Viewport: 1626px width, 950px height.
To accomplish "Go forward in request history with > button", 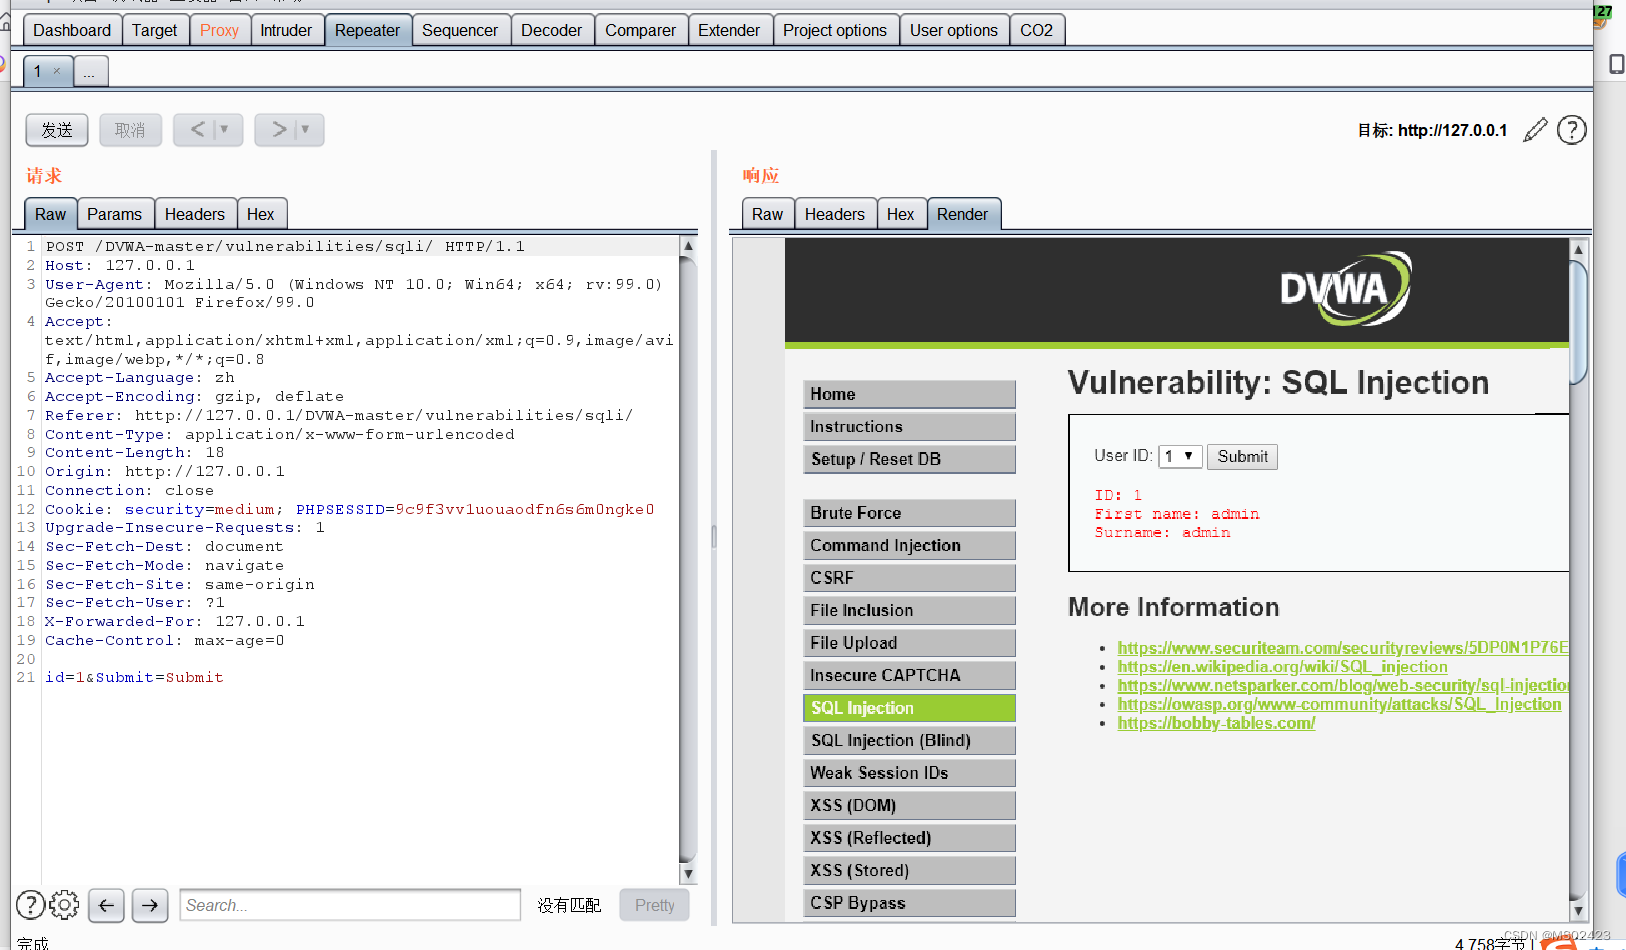I will (x=279, y=129).
